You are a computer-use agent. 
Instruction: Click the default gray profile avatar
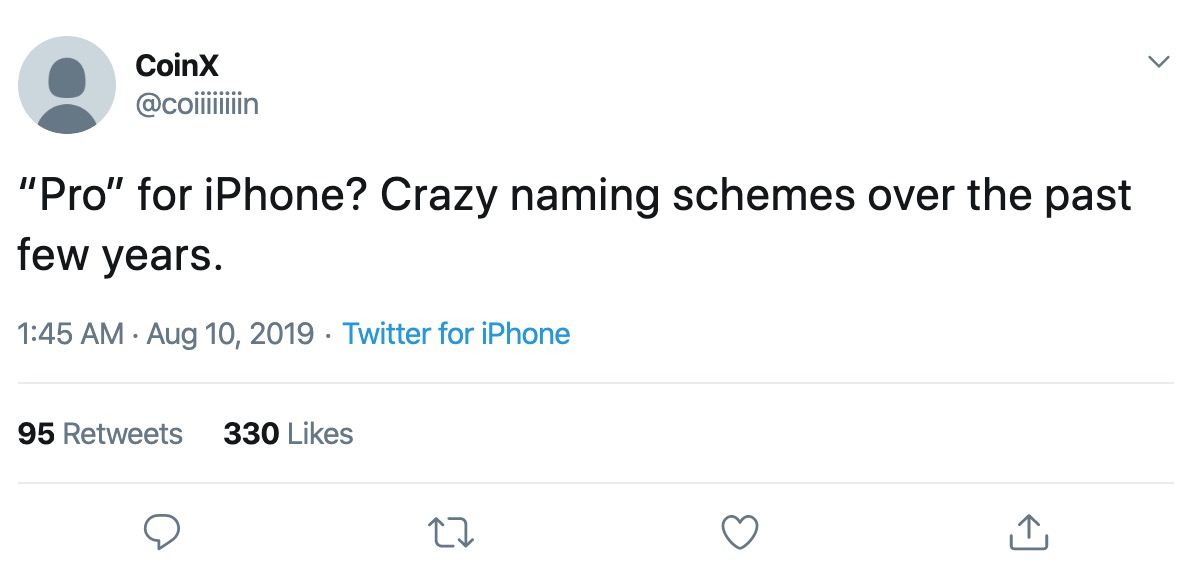[67, 85]
